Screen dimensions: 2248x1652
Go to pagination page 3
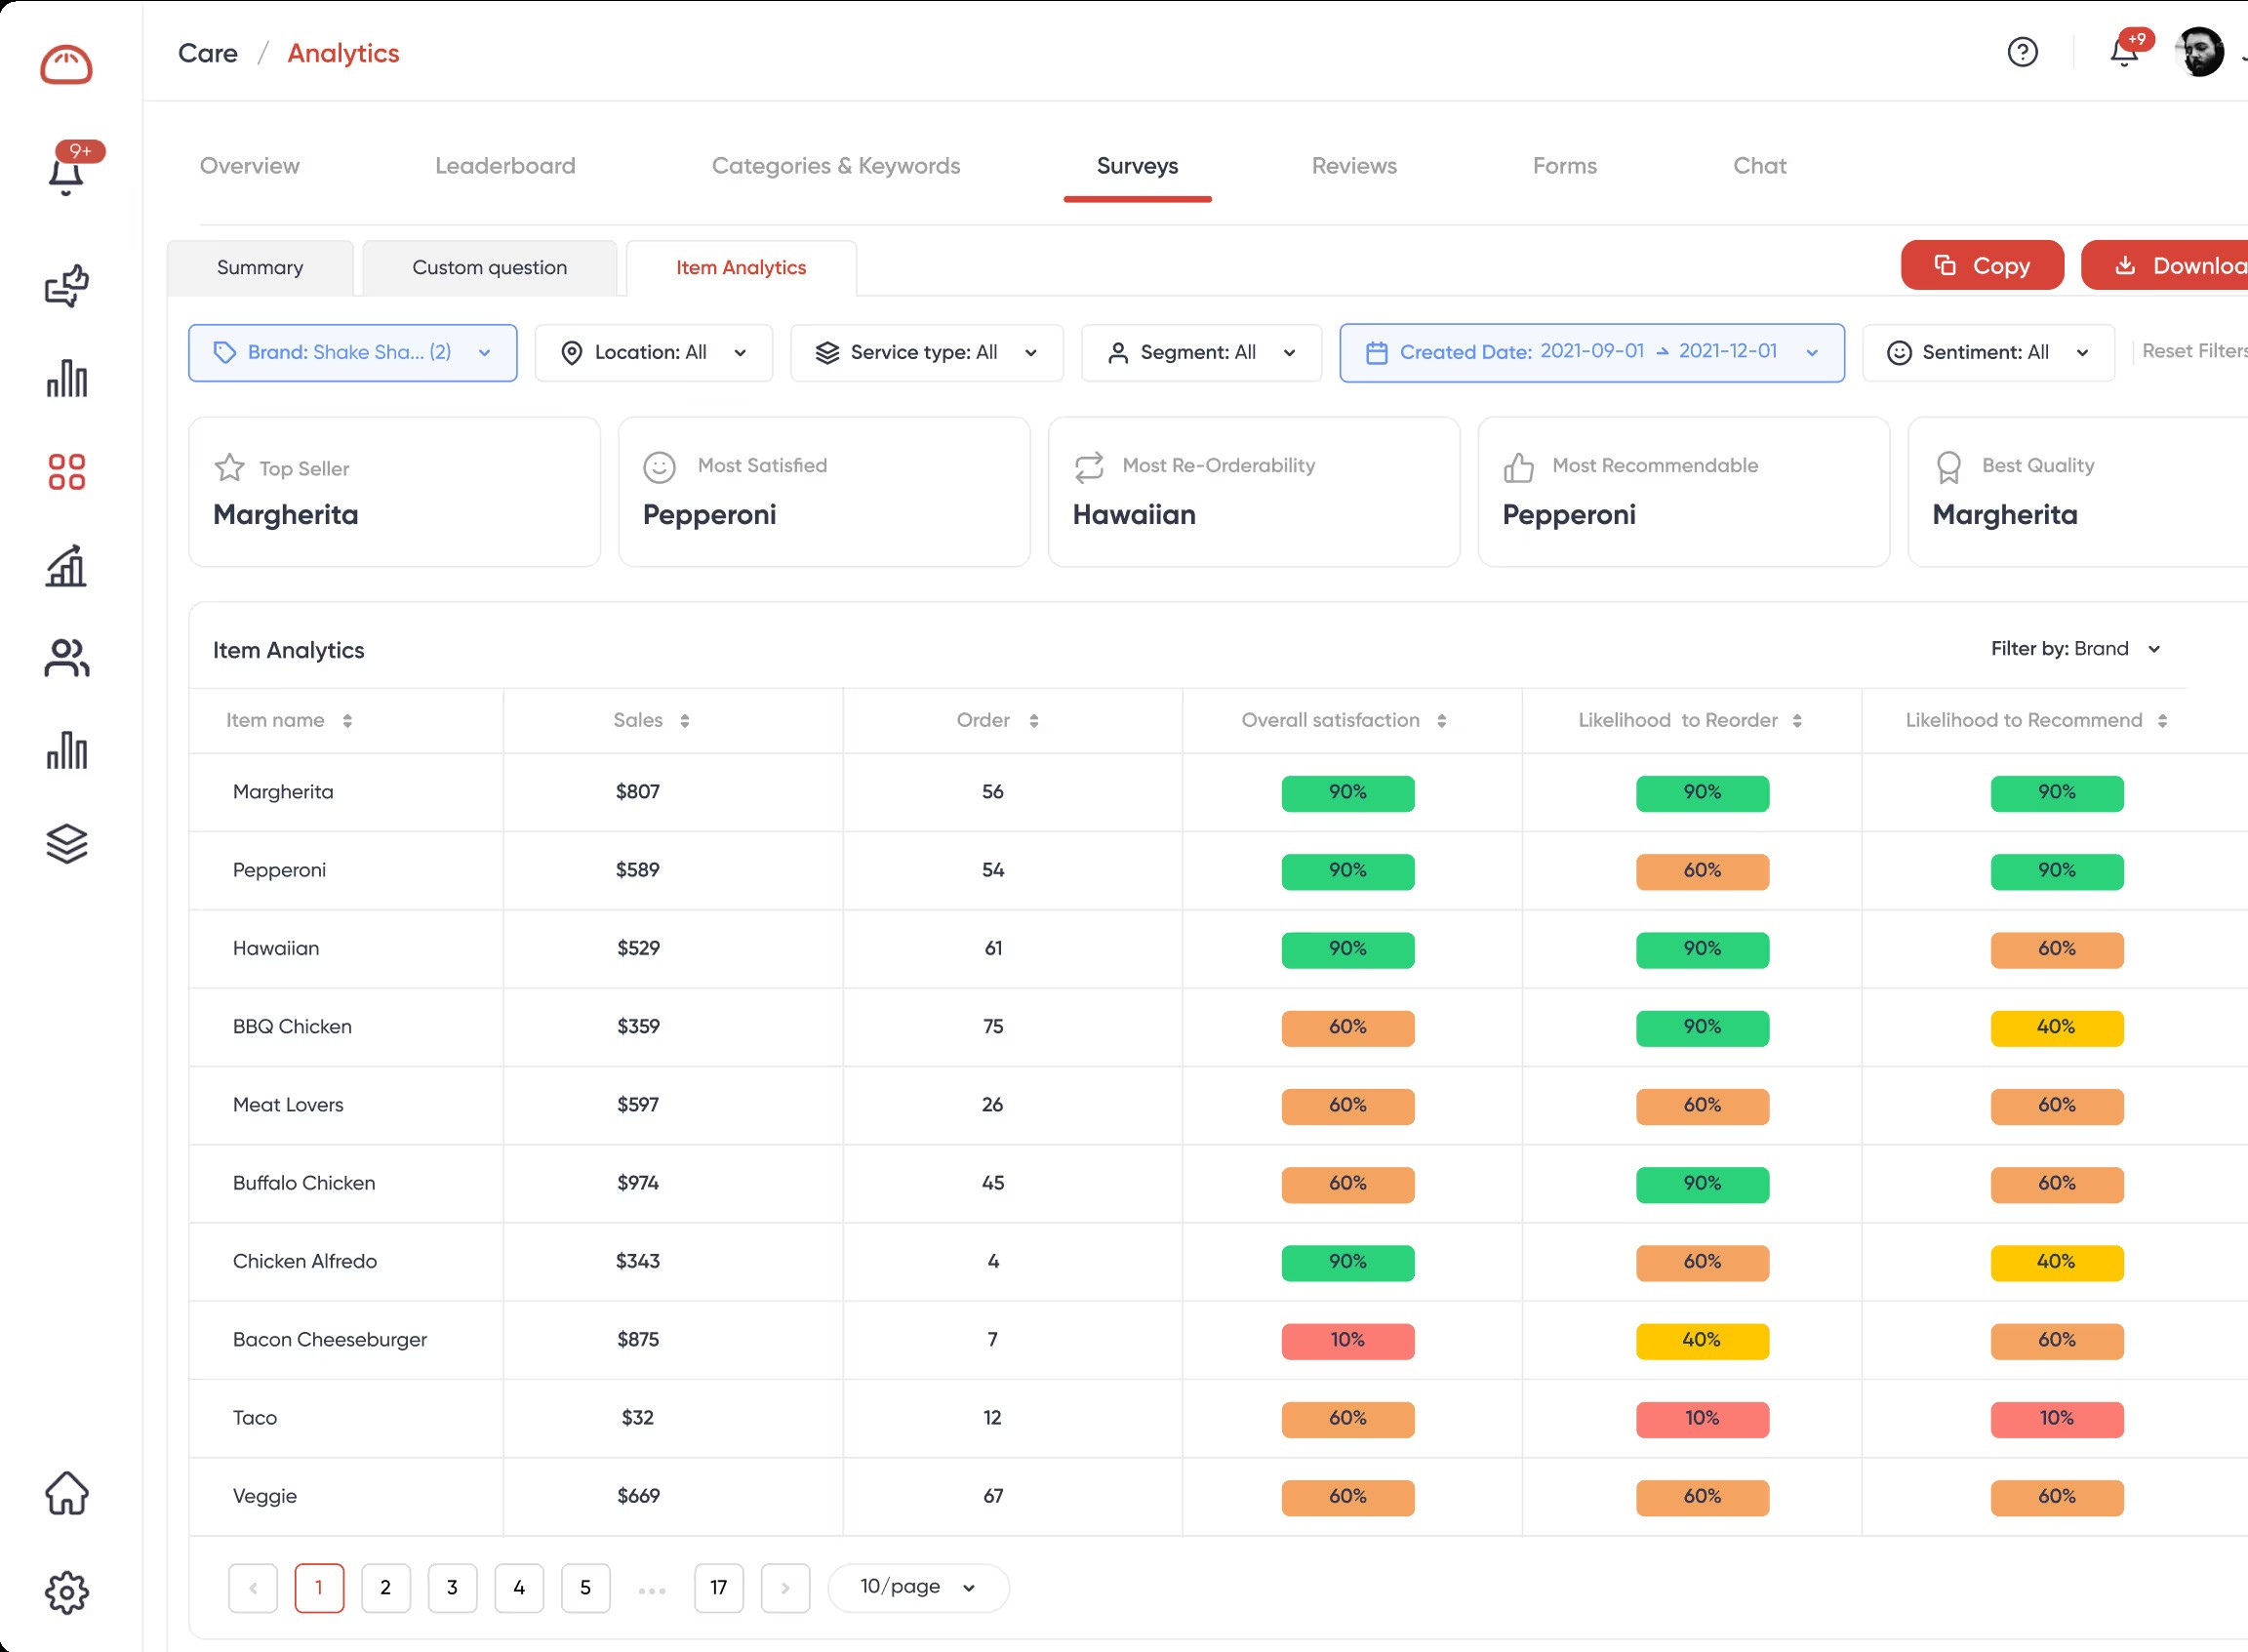click(x=452, y=1587)
